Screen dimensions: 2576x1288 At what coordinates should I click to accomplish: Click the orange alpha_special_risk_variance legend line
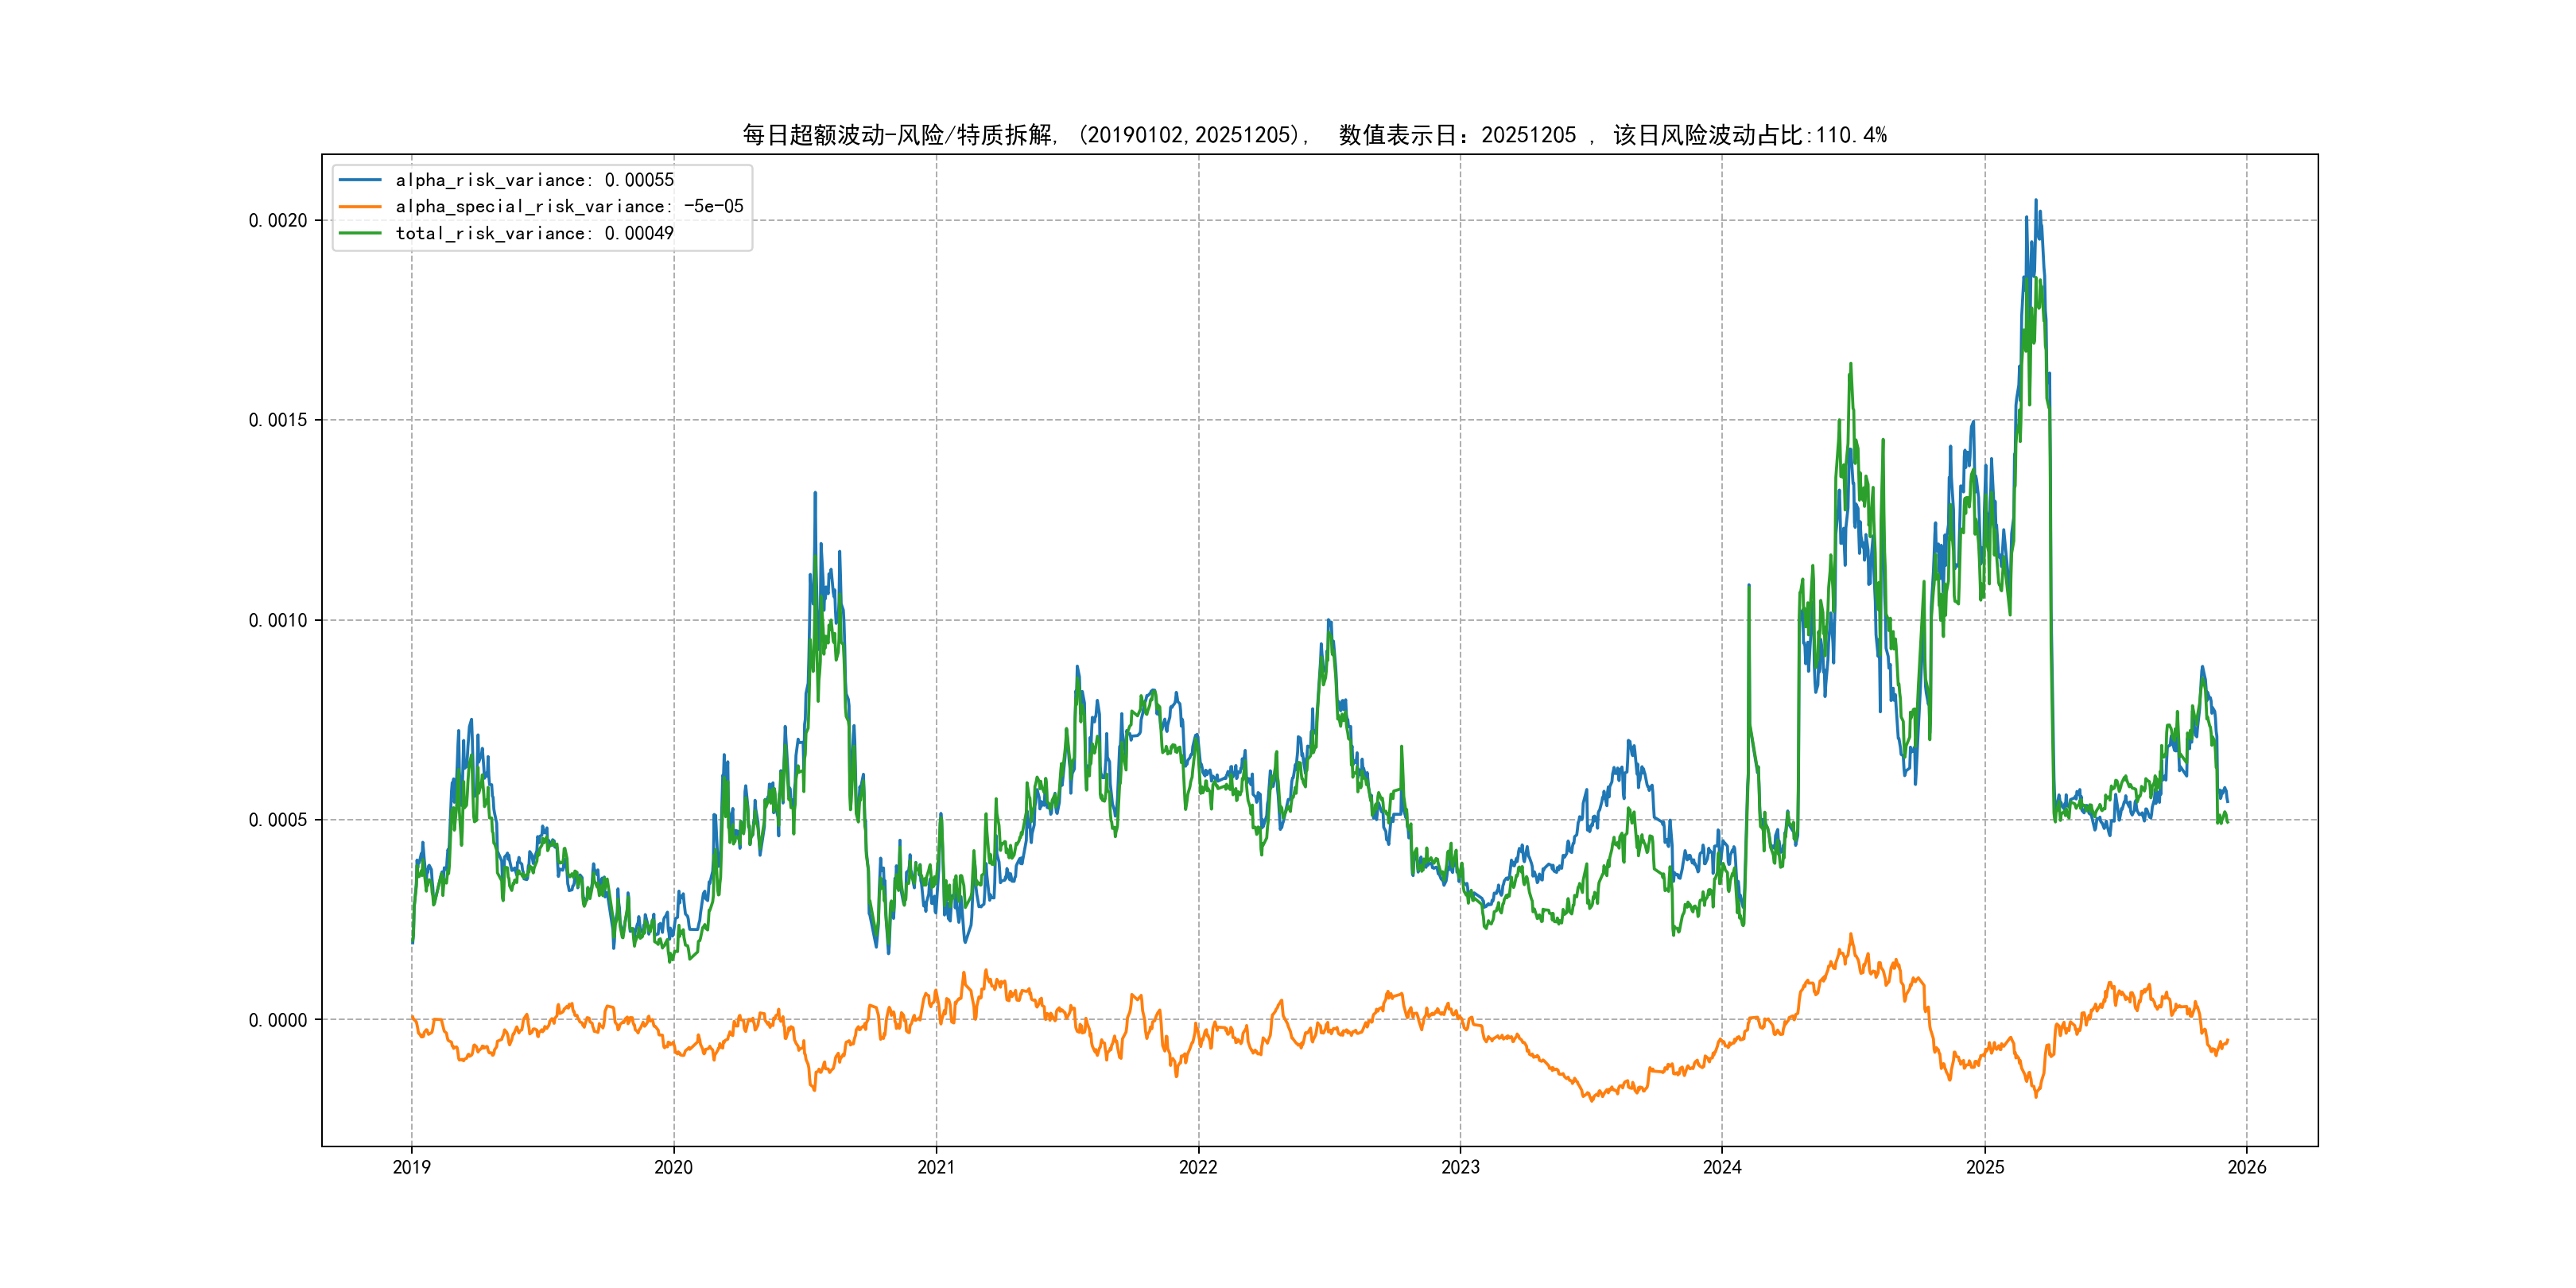coord(360,207)
